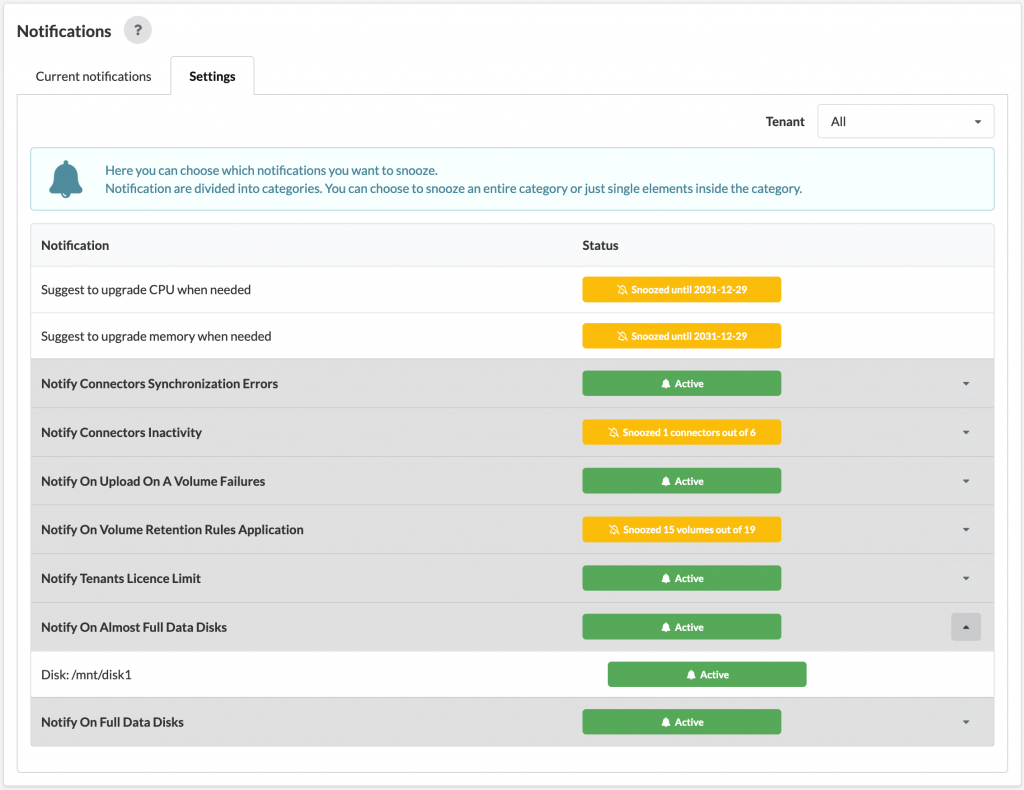Click 'Notify On Volume Retention Rules Application' label
The image size is (1024, 790).
pos(172,529)
